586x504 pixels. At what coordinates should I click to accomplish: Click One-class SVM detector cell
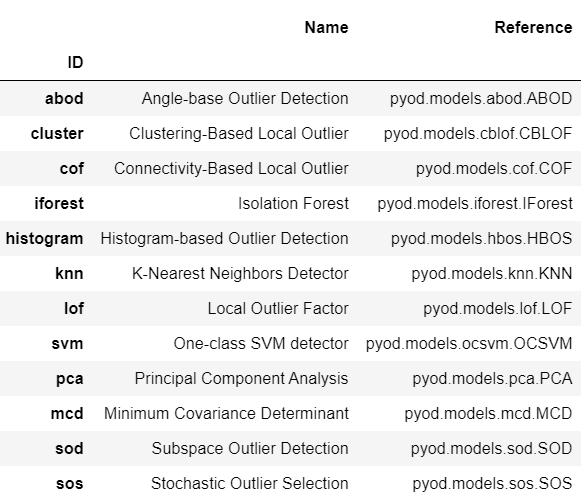tap(261, 343)
